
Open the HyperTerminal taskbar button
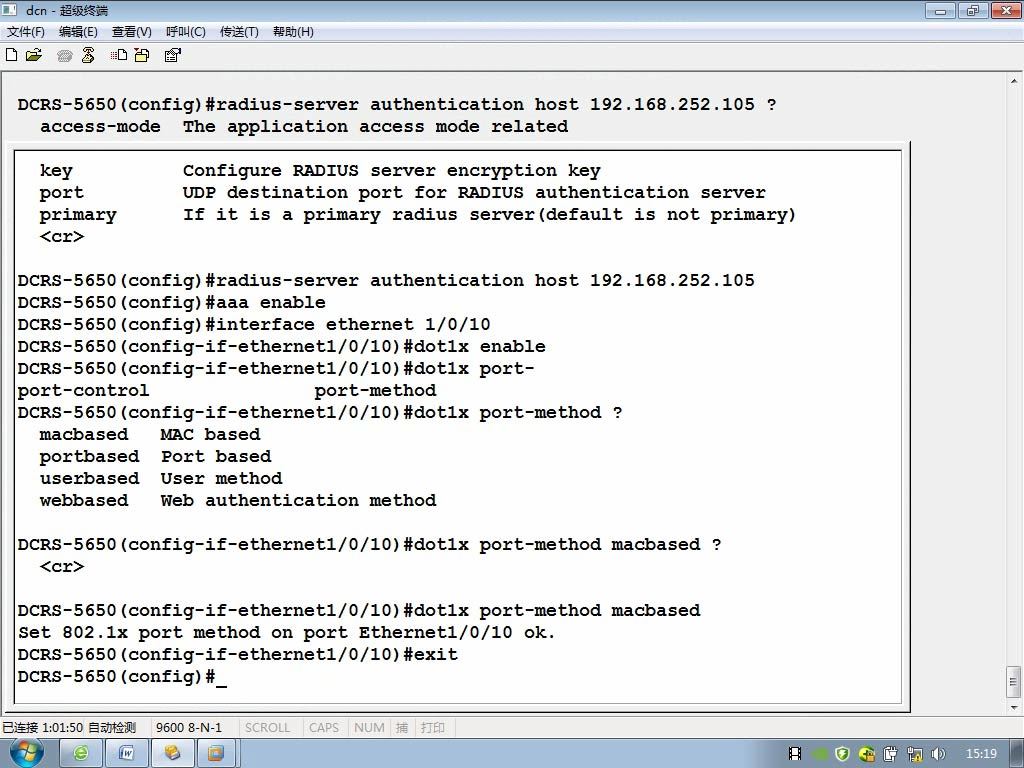click(x=172, y=754)
